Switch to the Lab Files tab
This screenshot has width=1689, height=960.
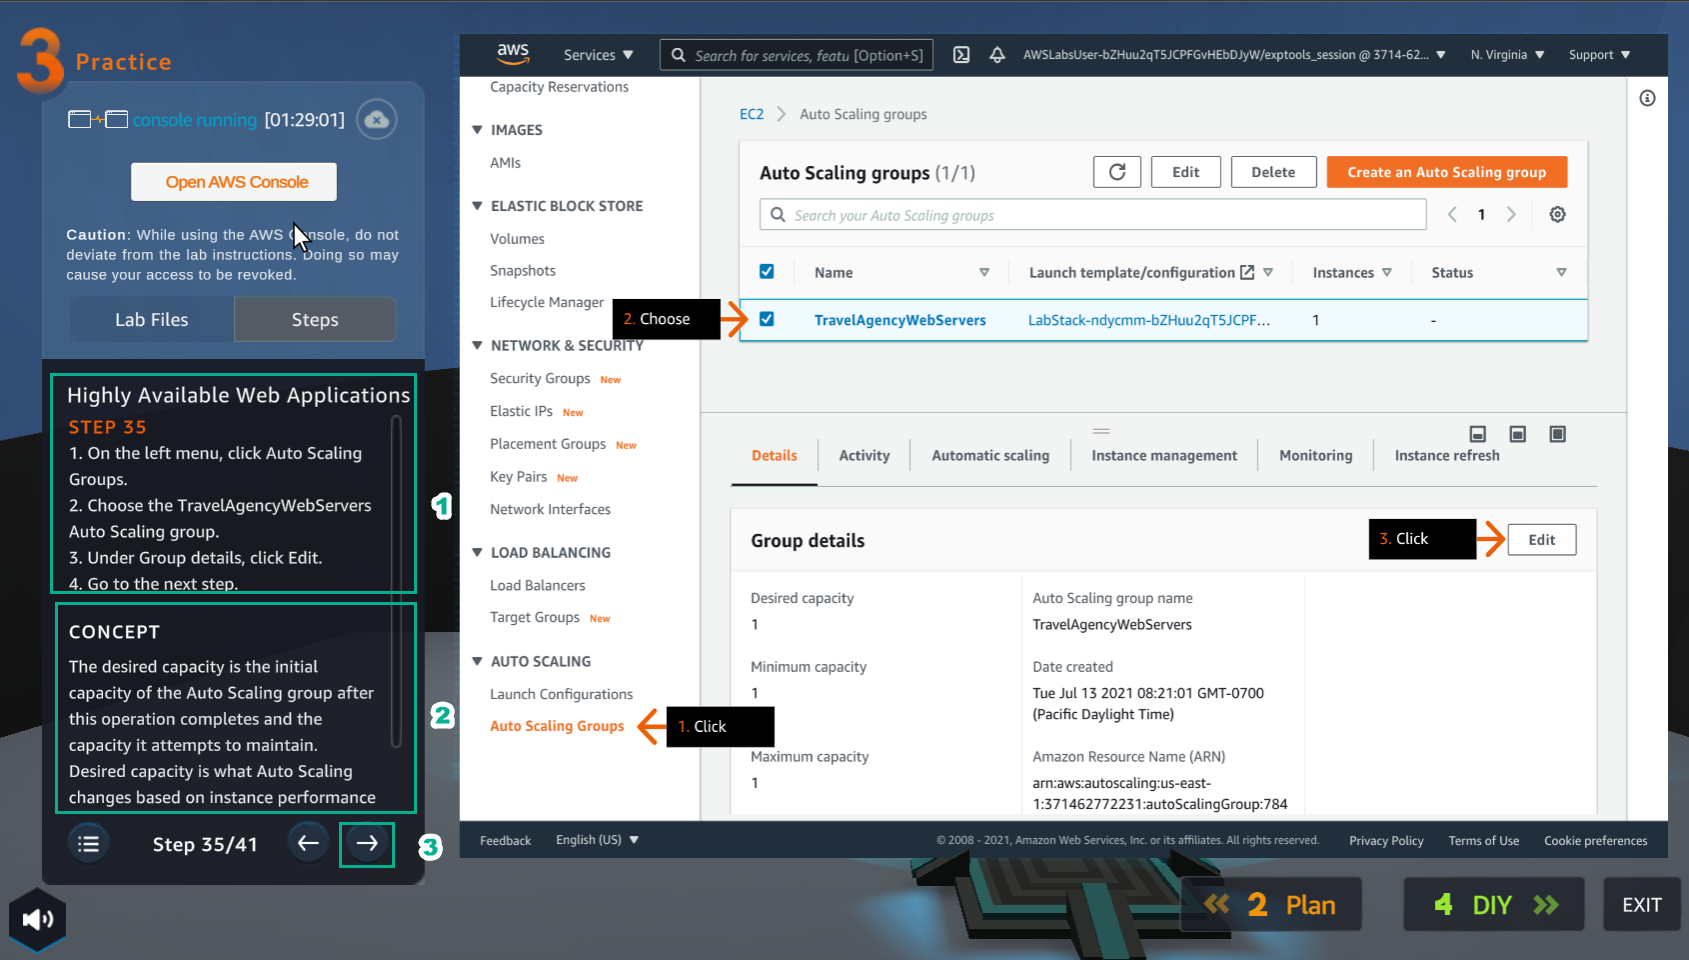tap(151, 319)
